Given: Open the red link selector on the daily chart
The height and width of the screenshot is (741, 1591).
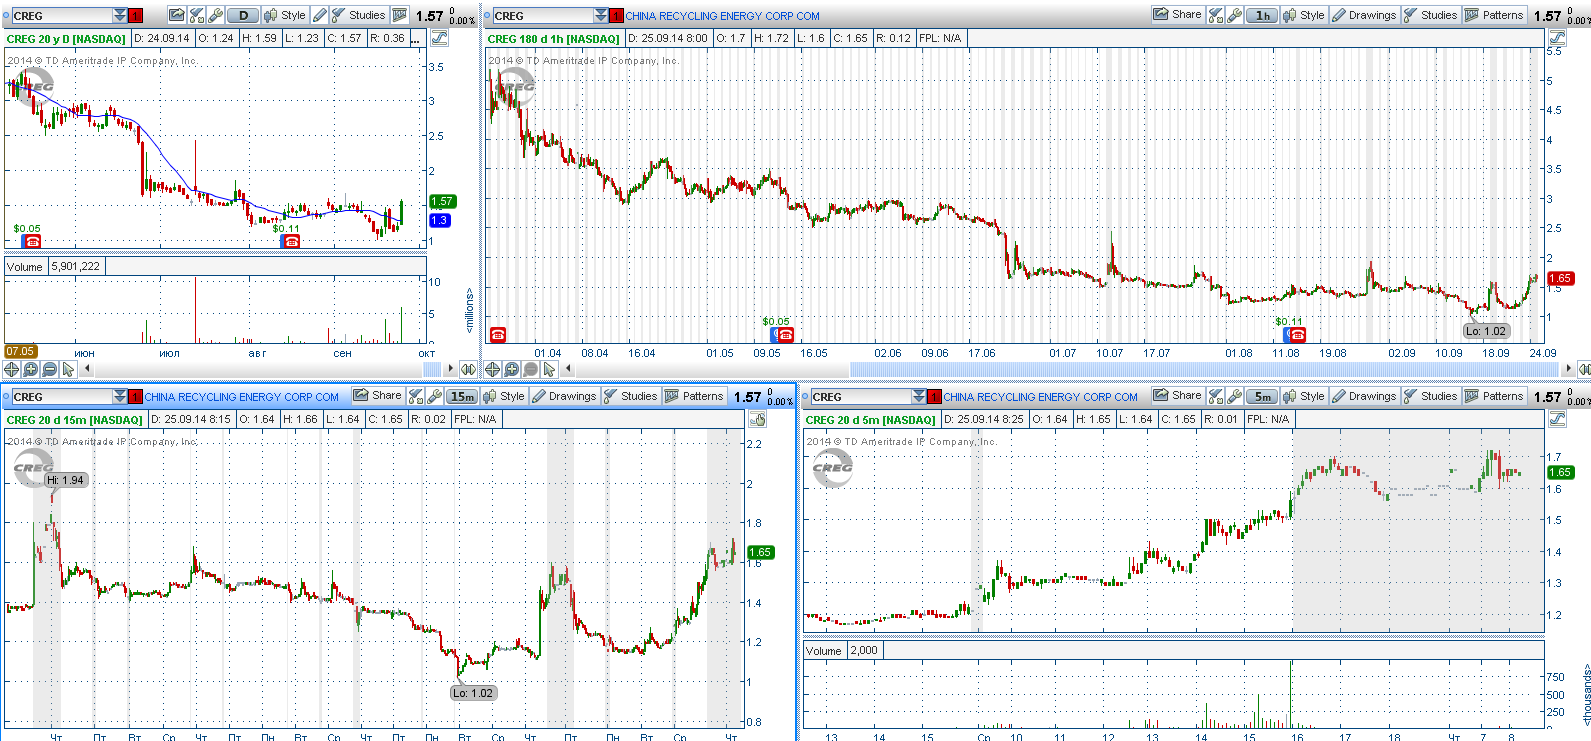Looking at the screenshot, I should (x=136, y=15).
